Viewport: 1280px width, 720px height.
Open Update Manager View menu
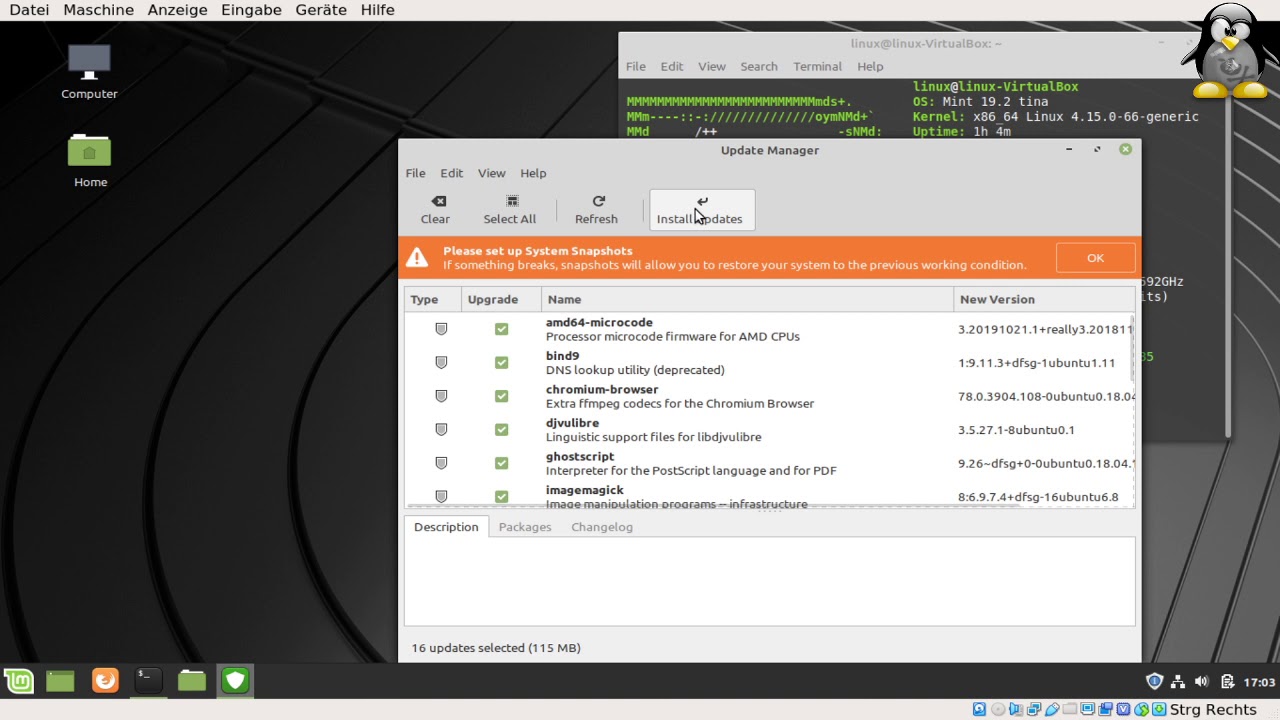pos(491,173)
